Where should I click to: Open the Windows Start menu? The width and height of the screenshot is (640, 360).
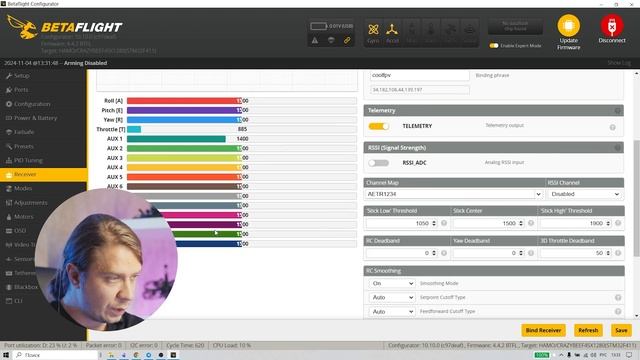click(x=6, y=355)
